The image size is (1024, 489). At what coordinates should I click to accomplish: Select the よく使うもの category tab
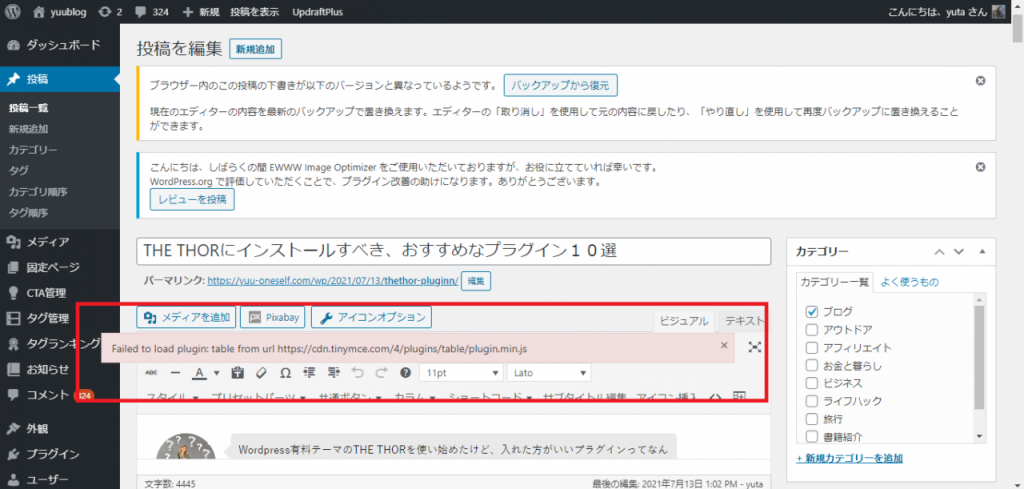point(908,283)
